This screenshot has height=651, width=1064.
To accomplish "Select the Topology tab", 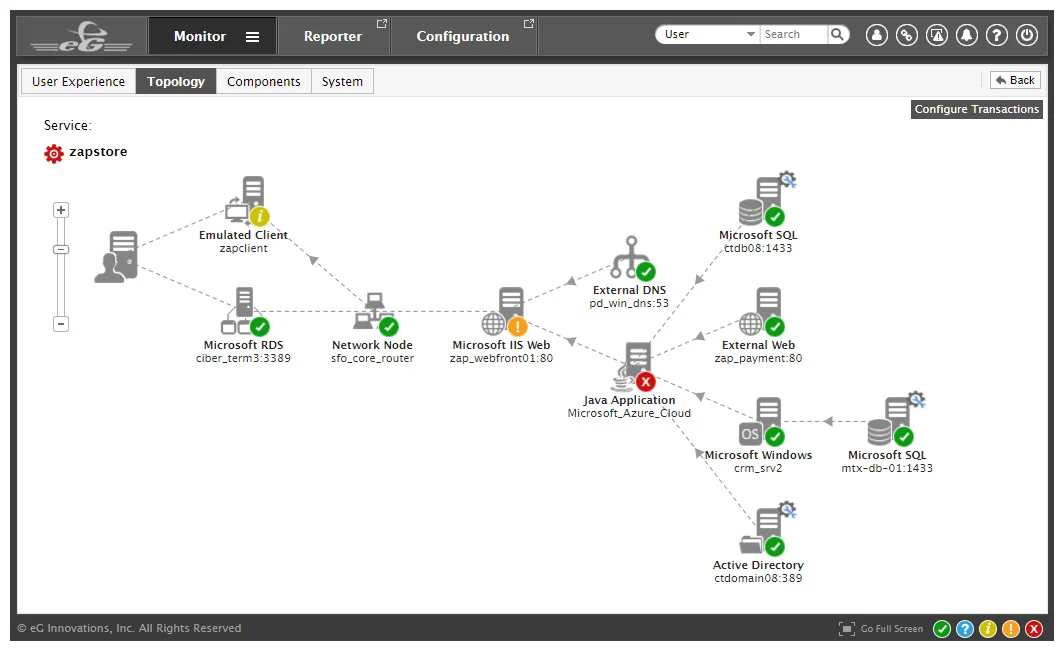I will tap(176, 81).
